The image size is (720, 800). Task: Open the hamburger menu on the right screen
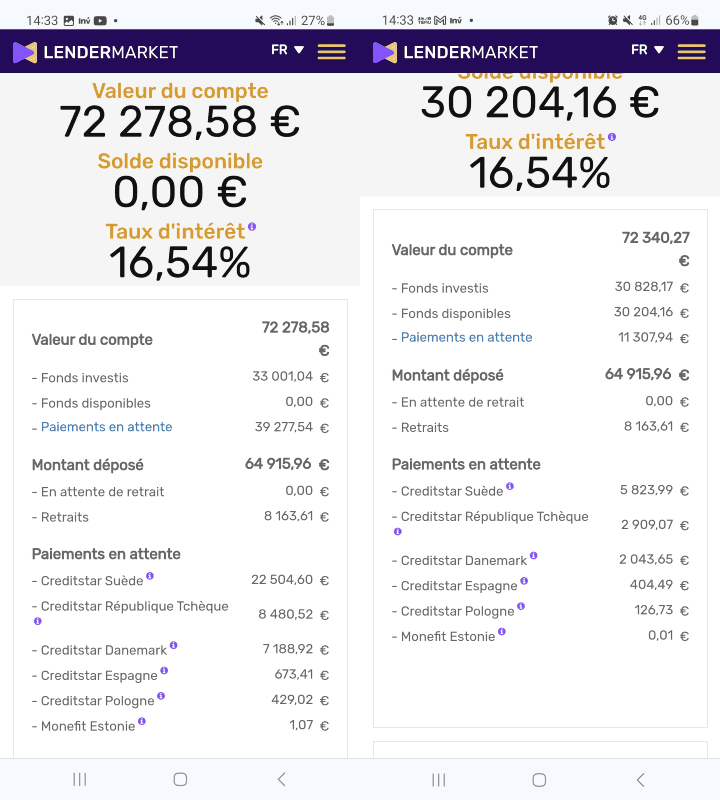tap(691, 52)
